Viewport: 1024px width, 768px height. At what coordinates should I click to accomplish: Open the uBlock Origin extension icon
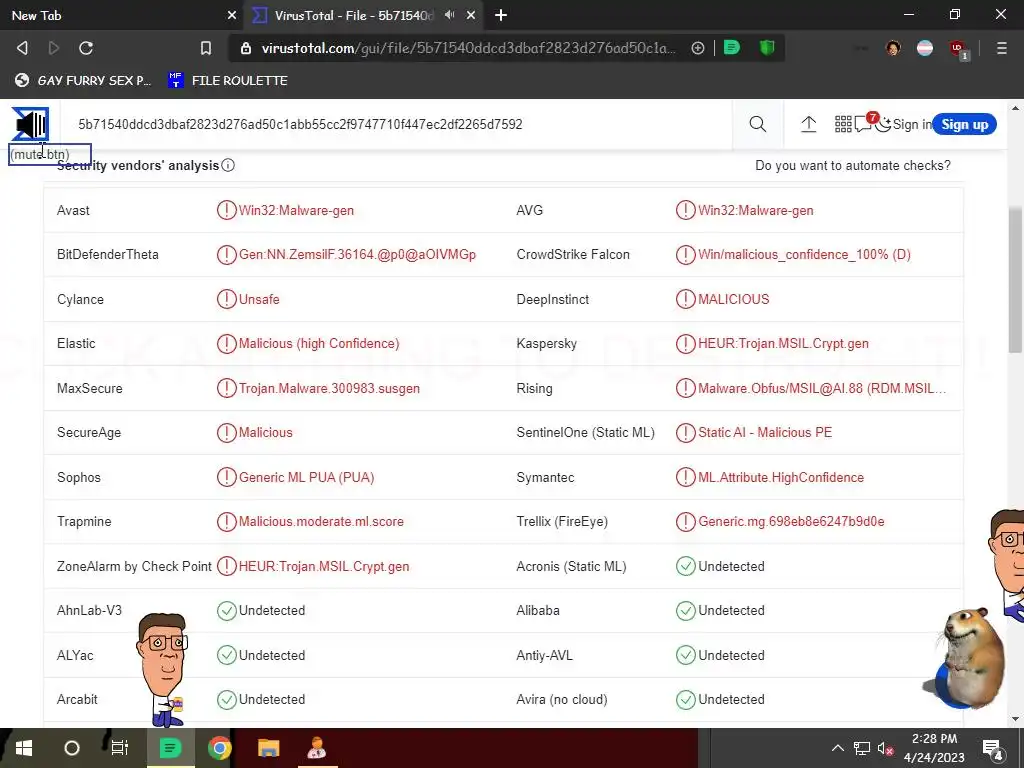(x=958, y=49)
